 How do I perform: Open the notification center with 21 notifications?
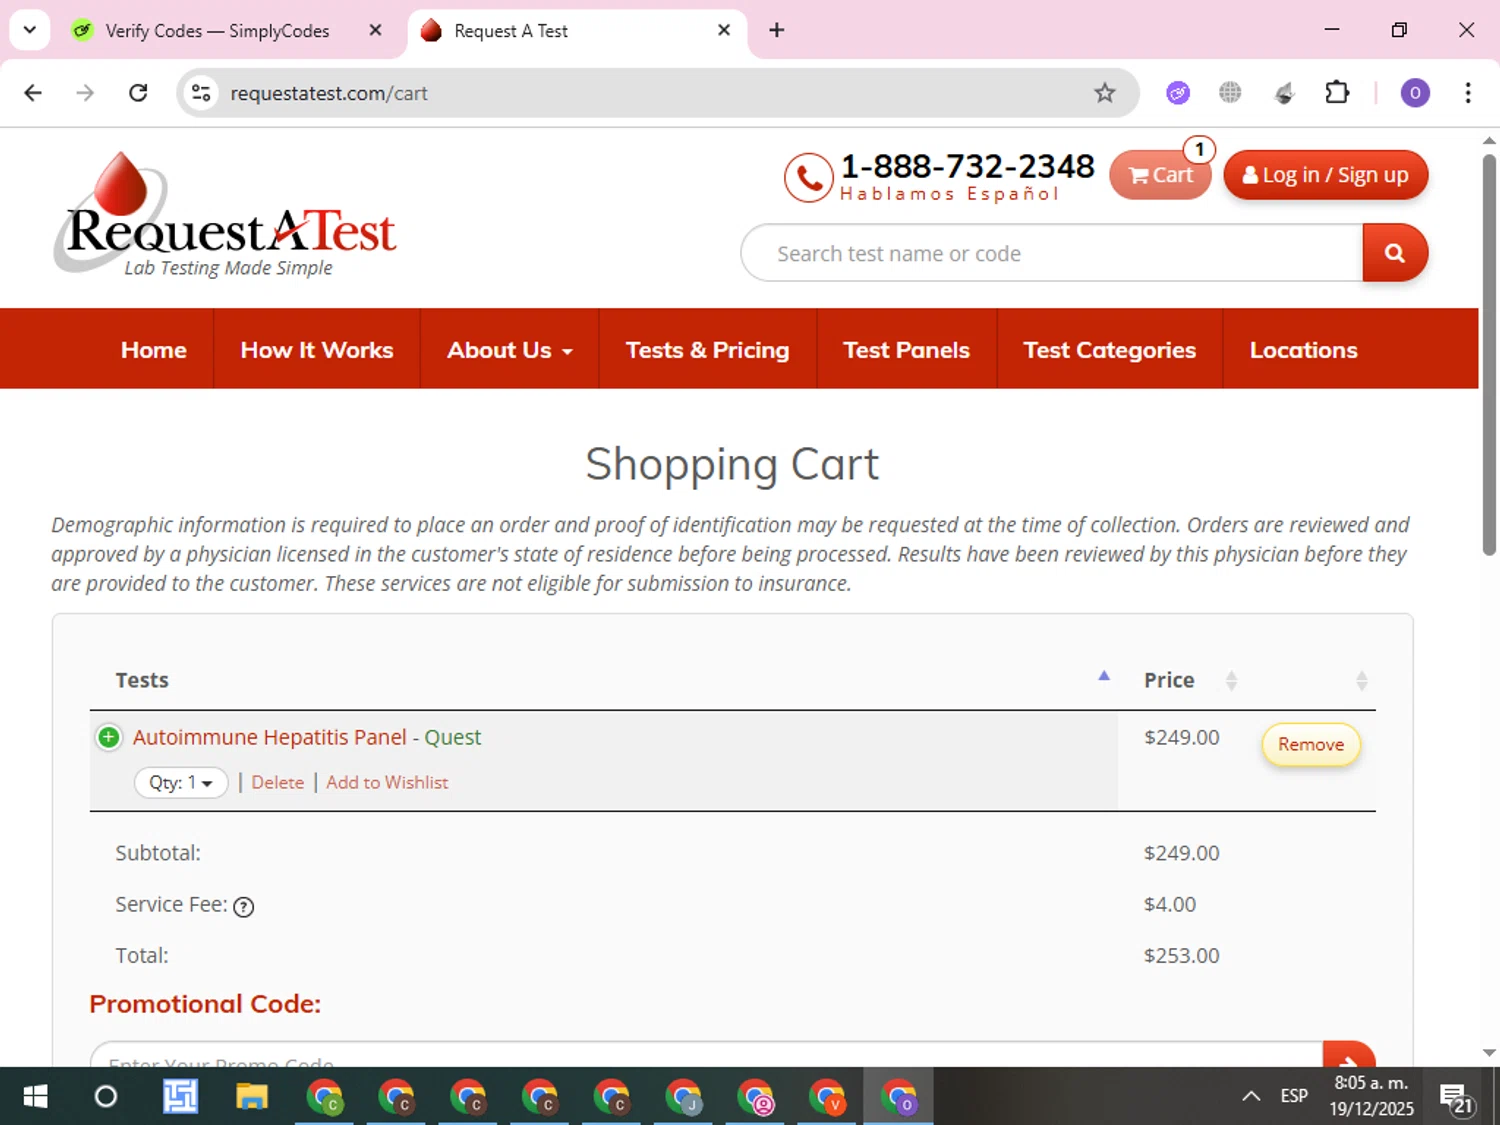tap(1457, 1098)
